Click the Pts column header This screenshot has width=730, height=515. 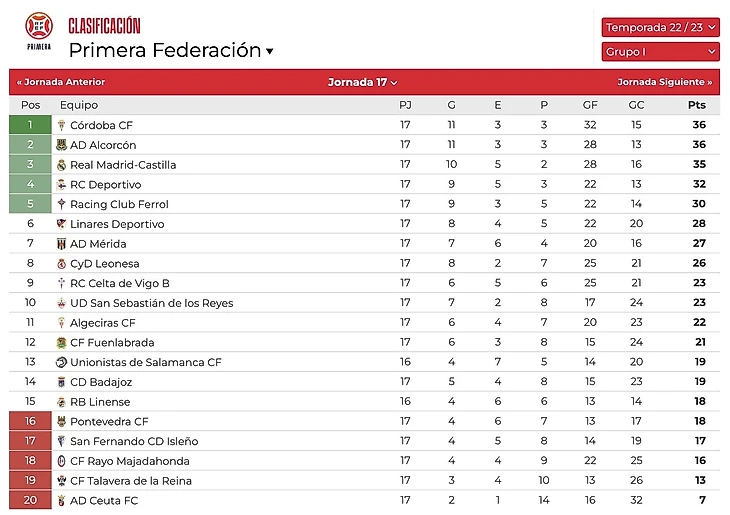[x=696, y=105]
